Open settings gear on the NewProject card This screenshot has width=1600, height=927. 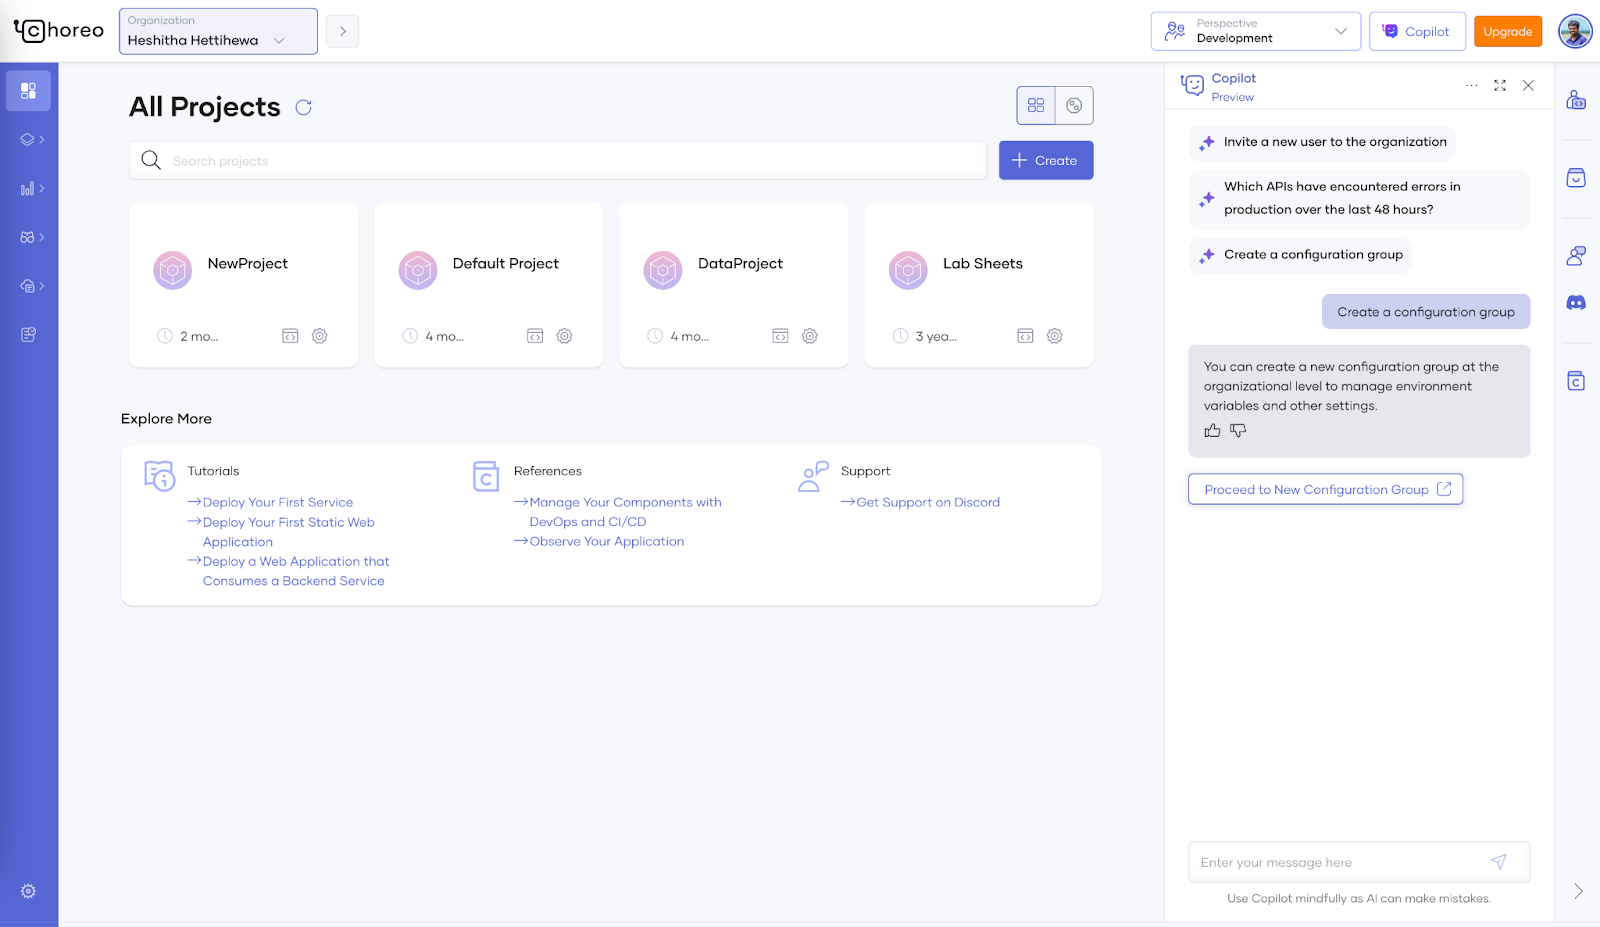pos(319,336)
